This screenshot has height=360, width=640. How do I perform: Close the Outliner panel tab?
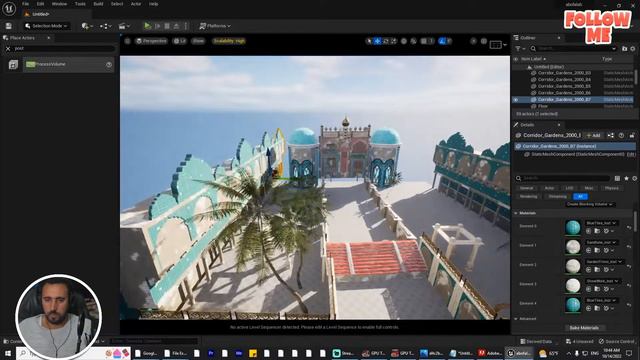[559, 38]
